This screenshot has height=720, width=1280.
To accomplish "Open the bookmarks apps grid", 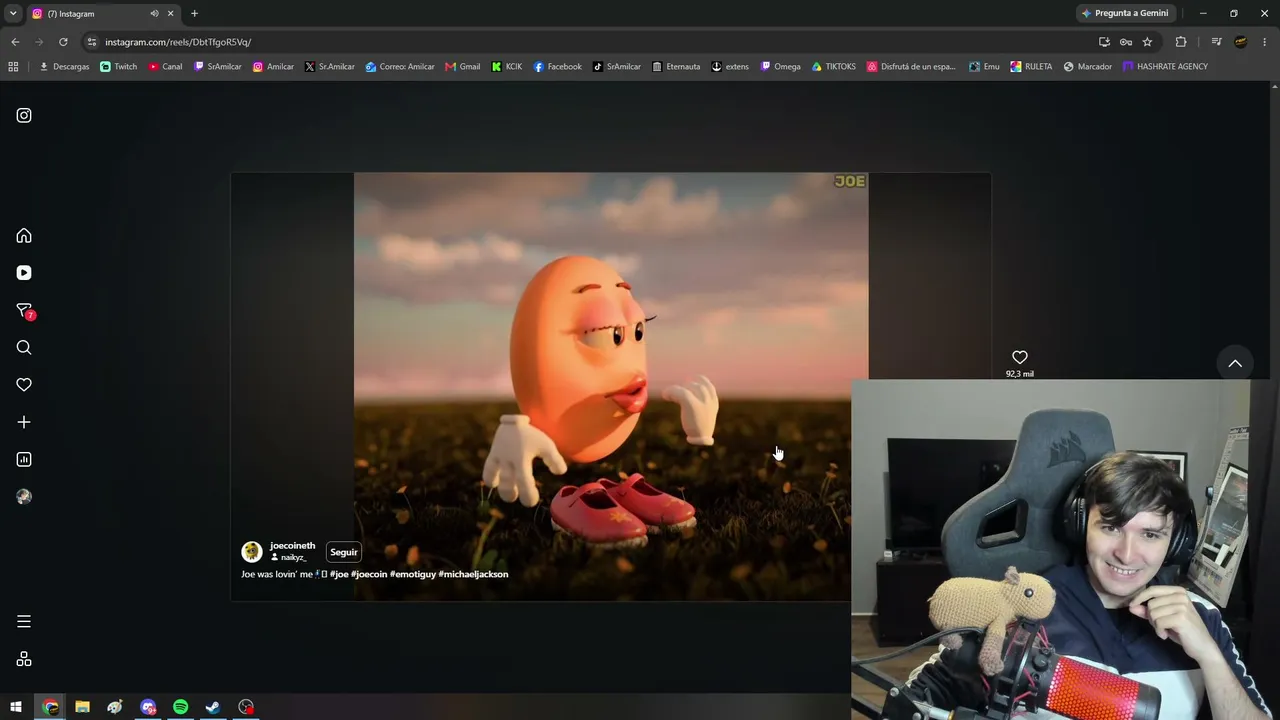I will 13,67.
